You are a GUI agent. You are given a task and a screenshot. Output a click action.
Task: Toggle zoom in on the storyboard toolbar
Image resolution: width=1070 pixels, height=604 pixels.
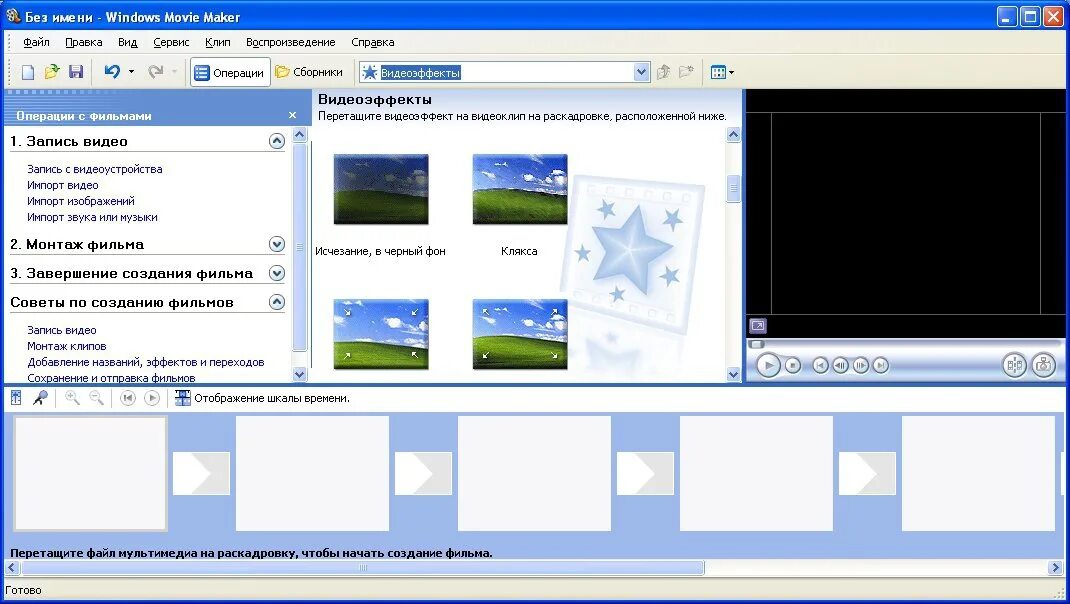[70, 397]
